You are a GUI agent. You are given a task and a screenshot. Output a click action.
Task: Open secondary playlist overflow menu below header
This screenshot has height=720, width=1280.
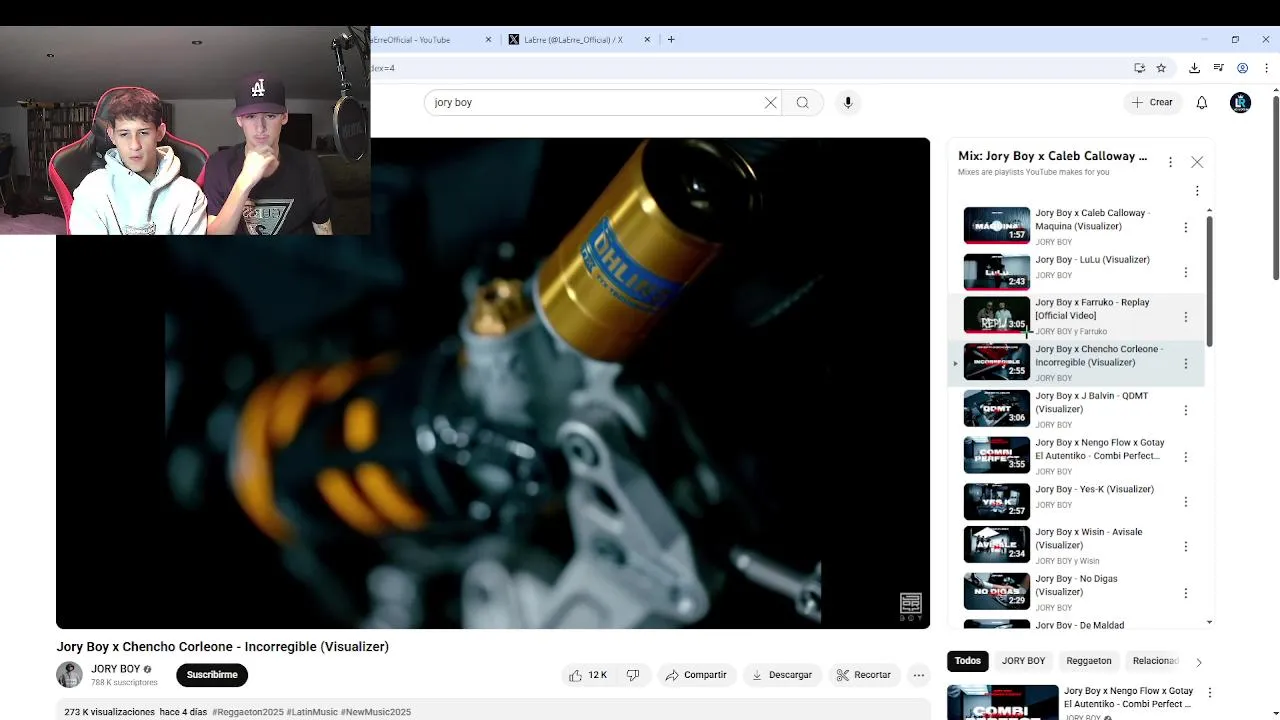coord(1197,191)
